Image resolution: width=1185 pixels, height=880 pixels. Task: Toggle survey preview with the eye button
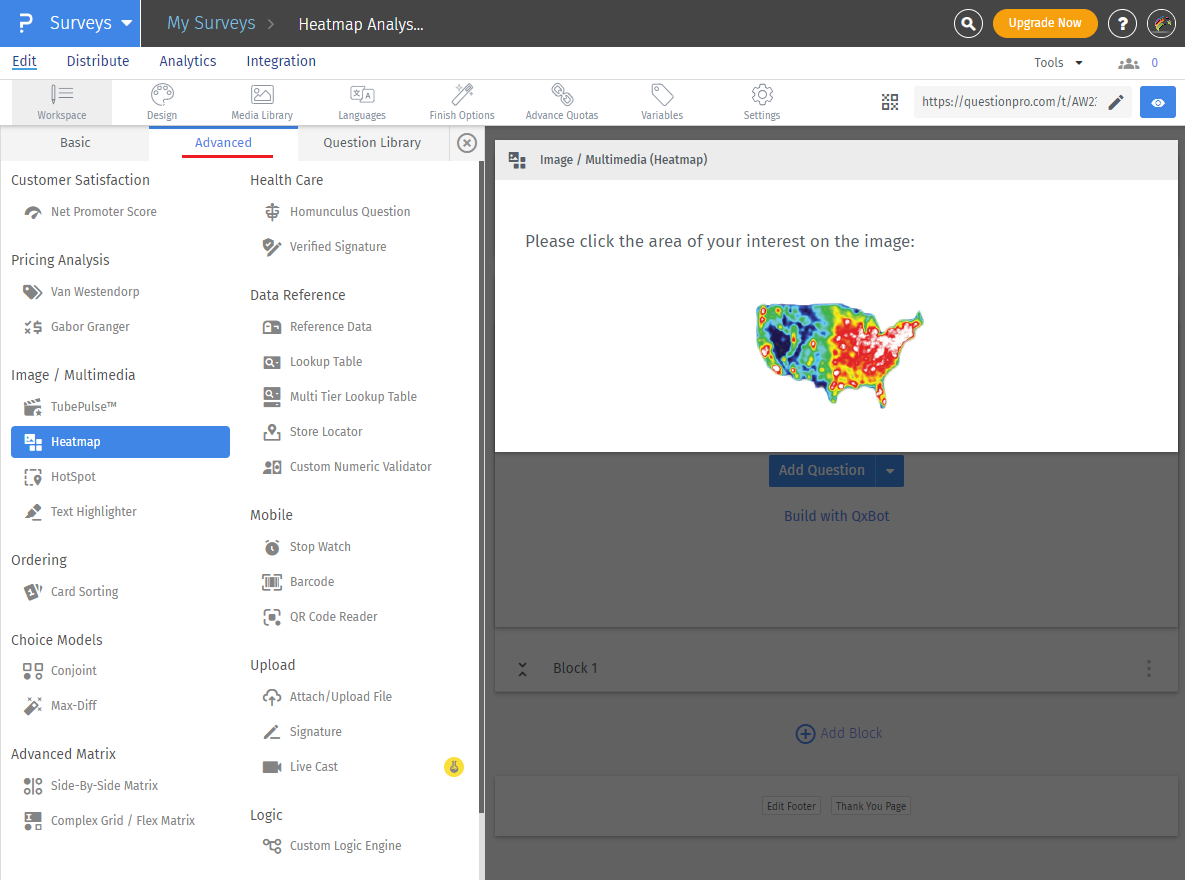point(1157,101)
